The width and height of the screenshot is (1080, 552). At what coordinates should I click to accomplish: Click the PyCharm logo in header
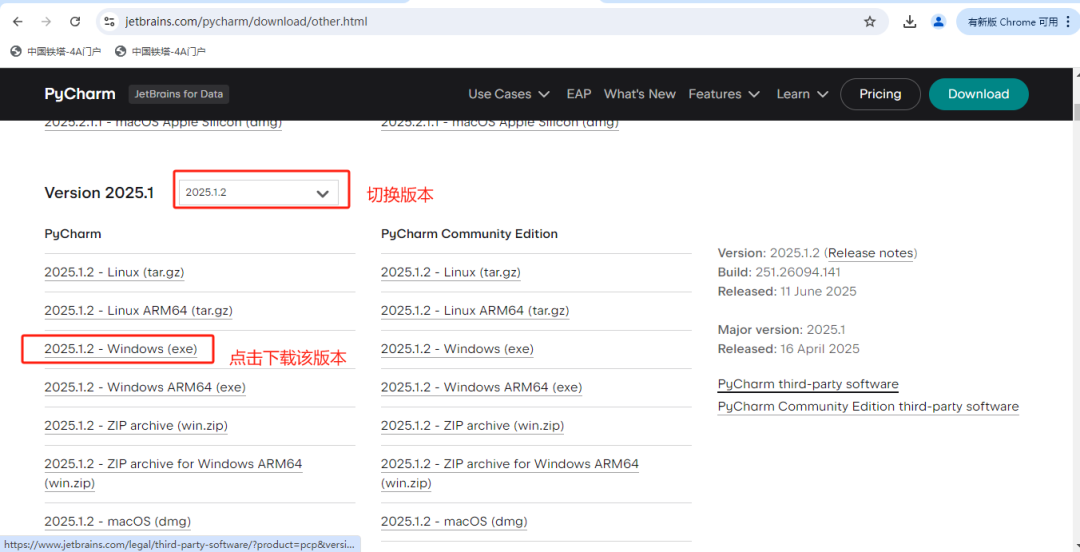tap(81, 94)
